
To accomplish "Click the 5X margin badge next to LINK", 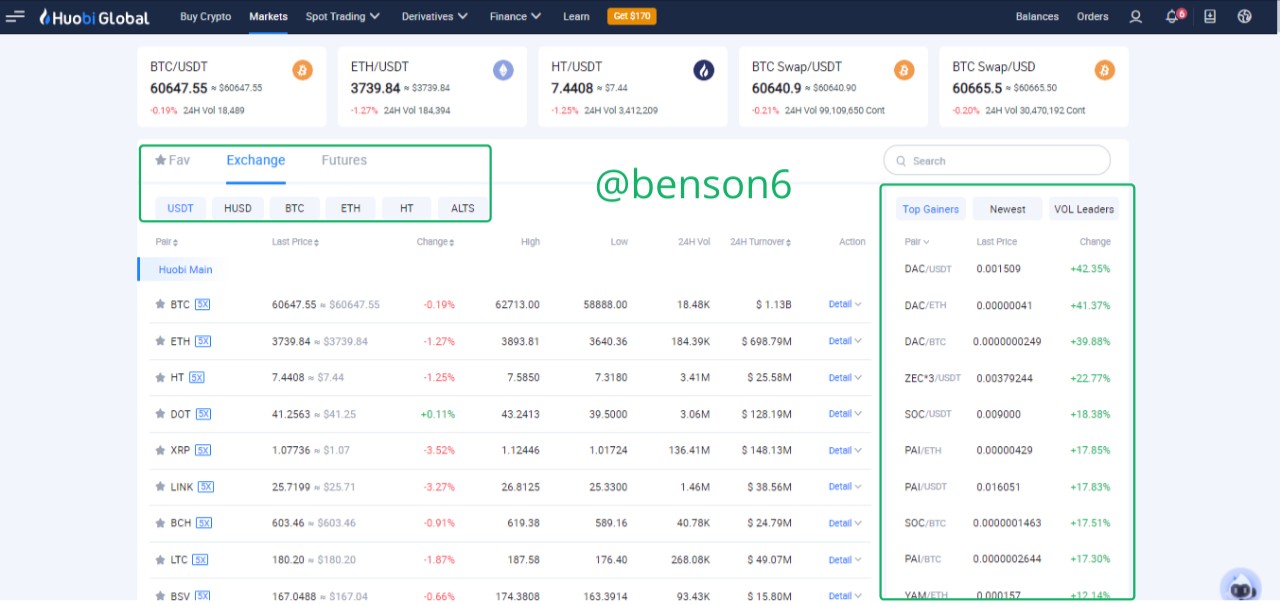I will click(x=206, y=487).
